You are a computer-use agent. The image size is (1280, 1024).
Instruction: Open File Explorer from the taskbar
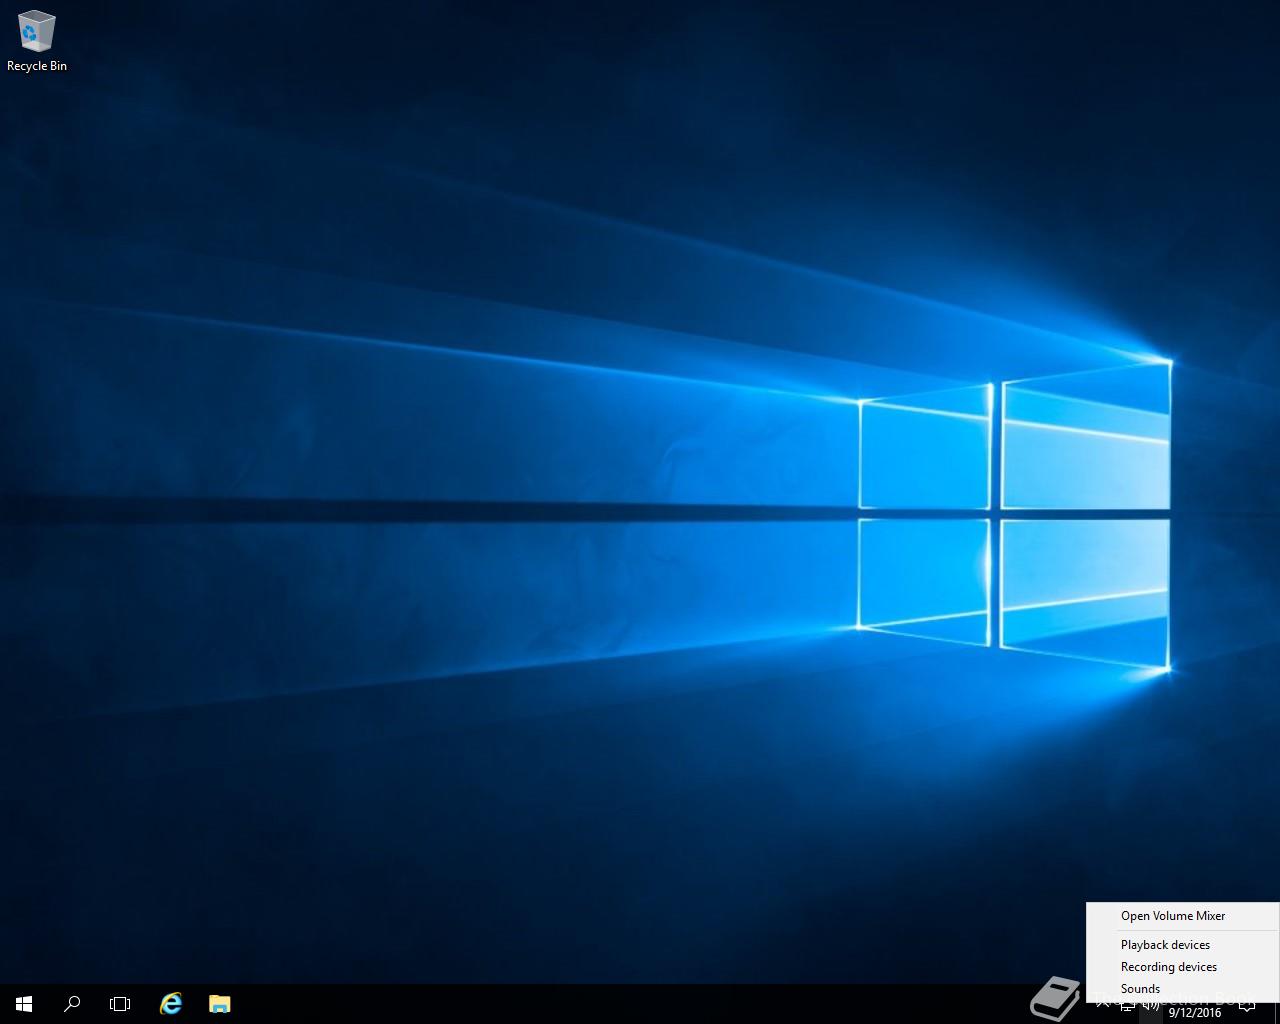(220, 1004)
